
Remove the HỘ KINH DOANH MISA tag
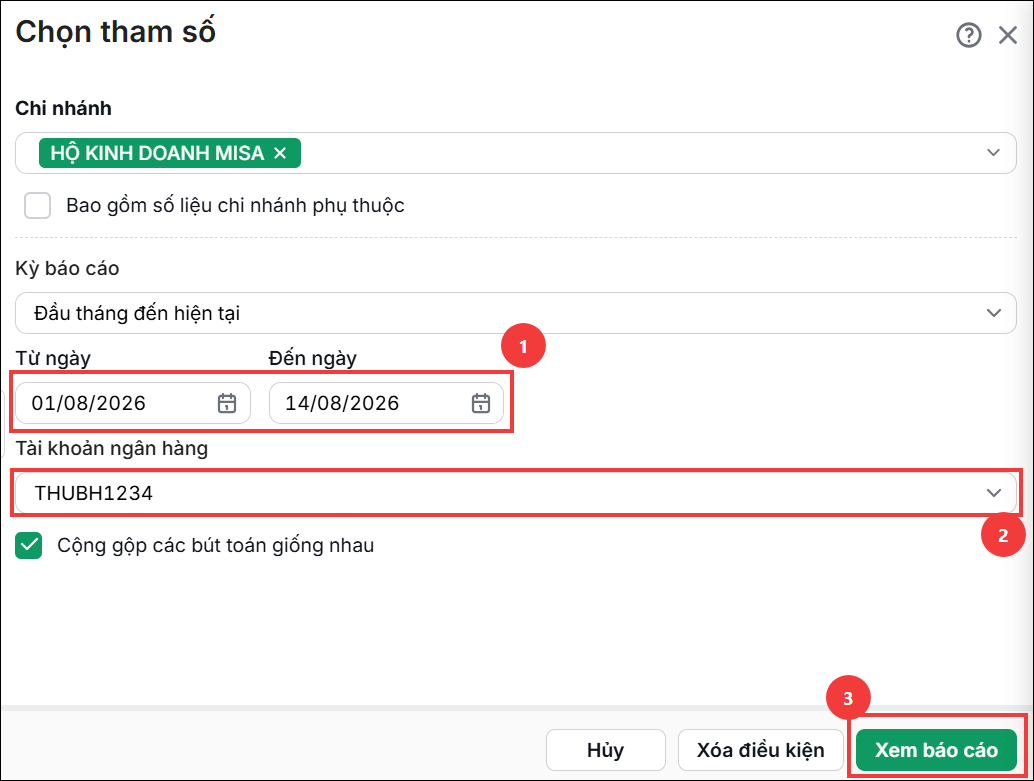pyautogui.click(x=280, y=153)
